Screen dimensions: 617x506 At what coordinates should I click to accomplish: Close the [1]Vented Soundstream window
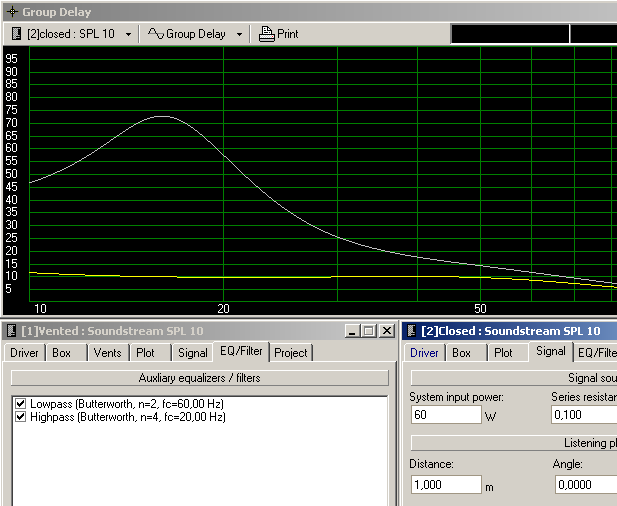[x=386, y=331]
